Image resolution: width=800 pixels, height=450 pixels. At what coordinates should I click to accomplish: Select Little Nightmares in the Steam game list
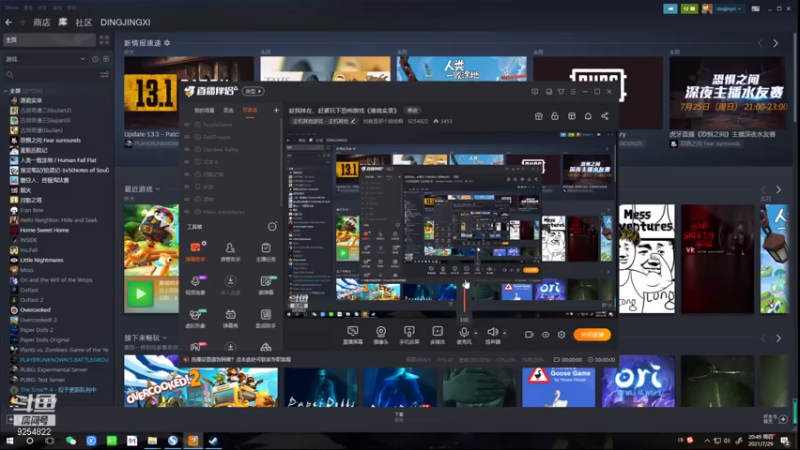41,260
